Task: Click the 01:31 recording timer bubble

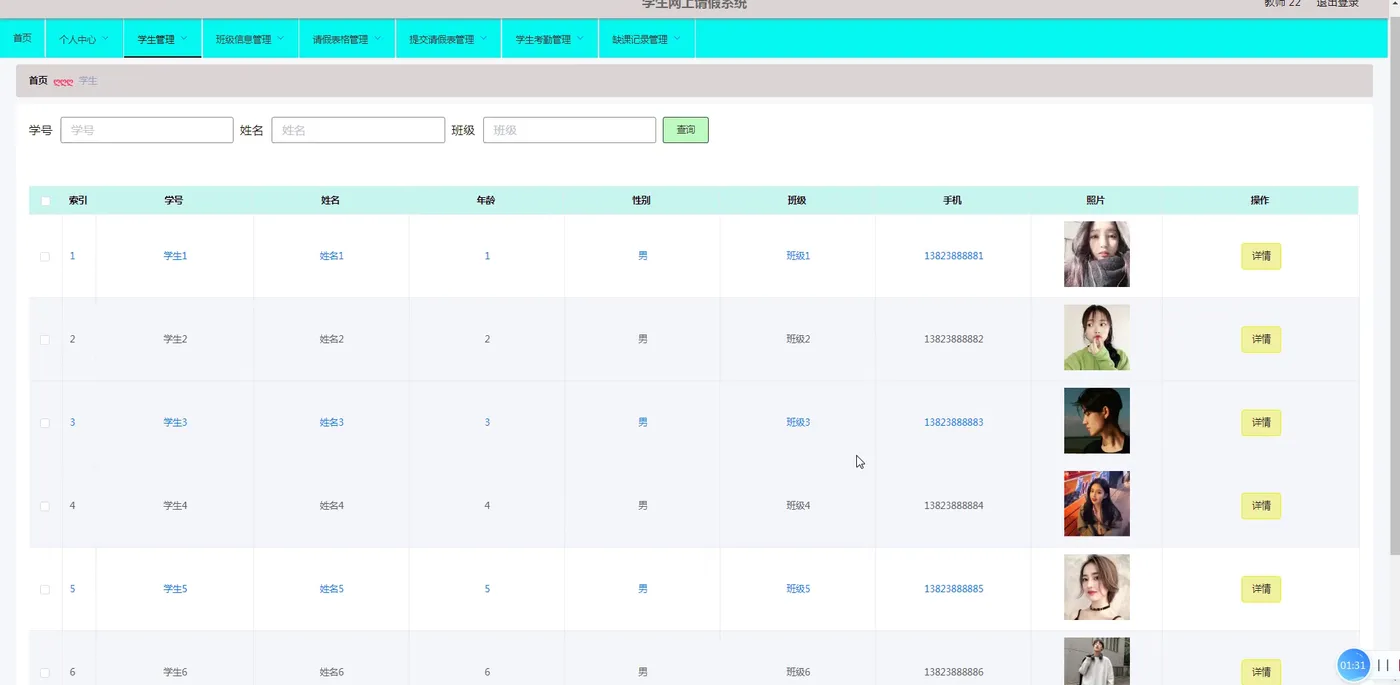Action: point(1353,665)
